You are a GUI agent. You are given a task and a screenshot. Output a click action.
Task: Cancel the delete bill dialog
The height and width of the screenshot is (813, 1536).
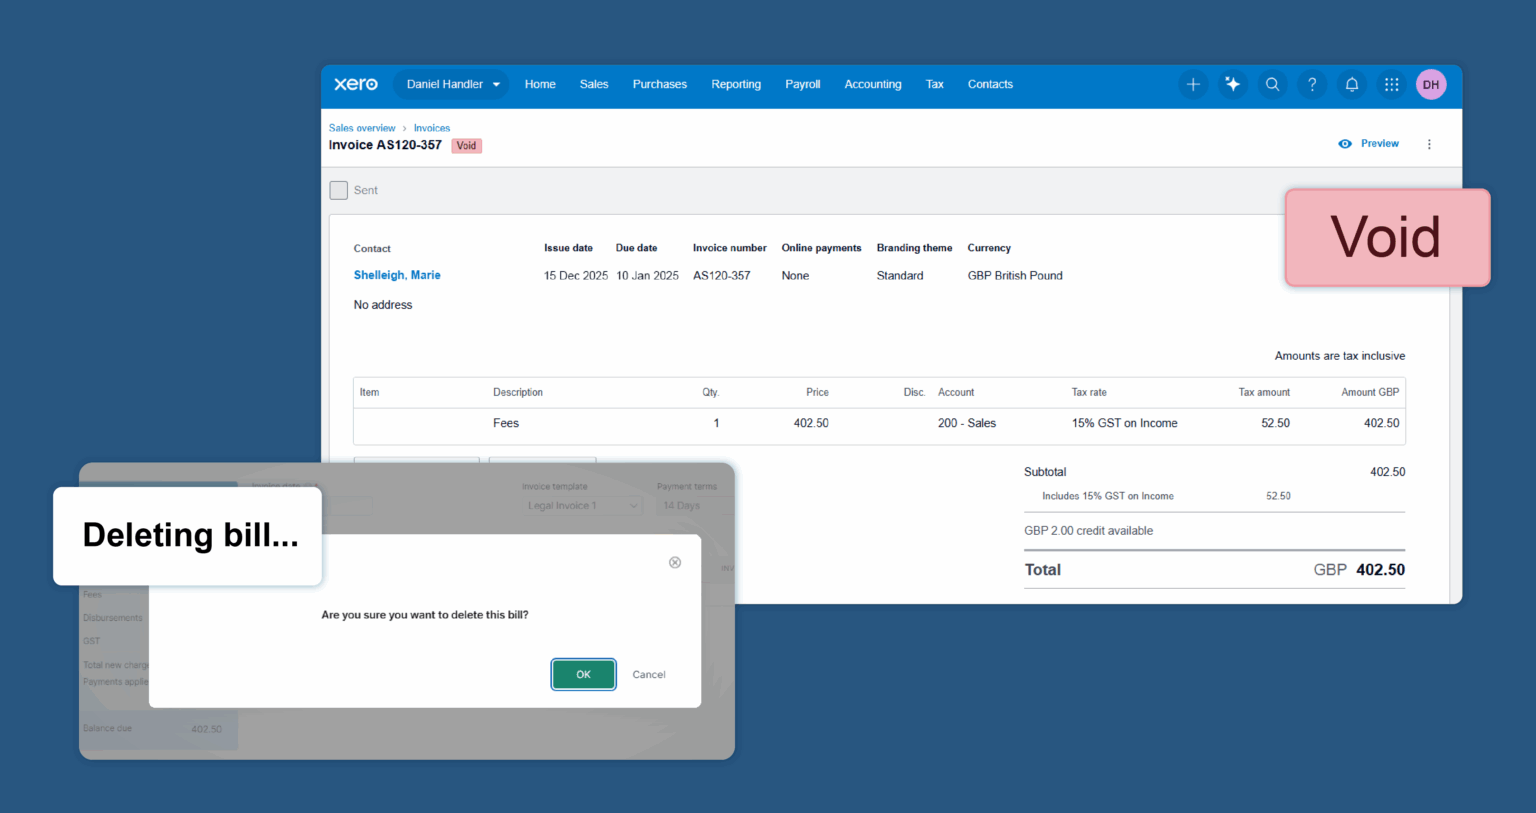(x=649, y=675)
